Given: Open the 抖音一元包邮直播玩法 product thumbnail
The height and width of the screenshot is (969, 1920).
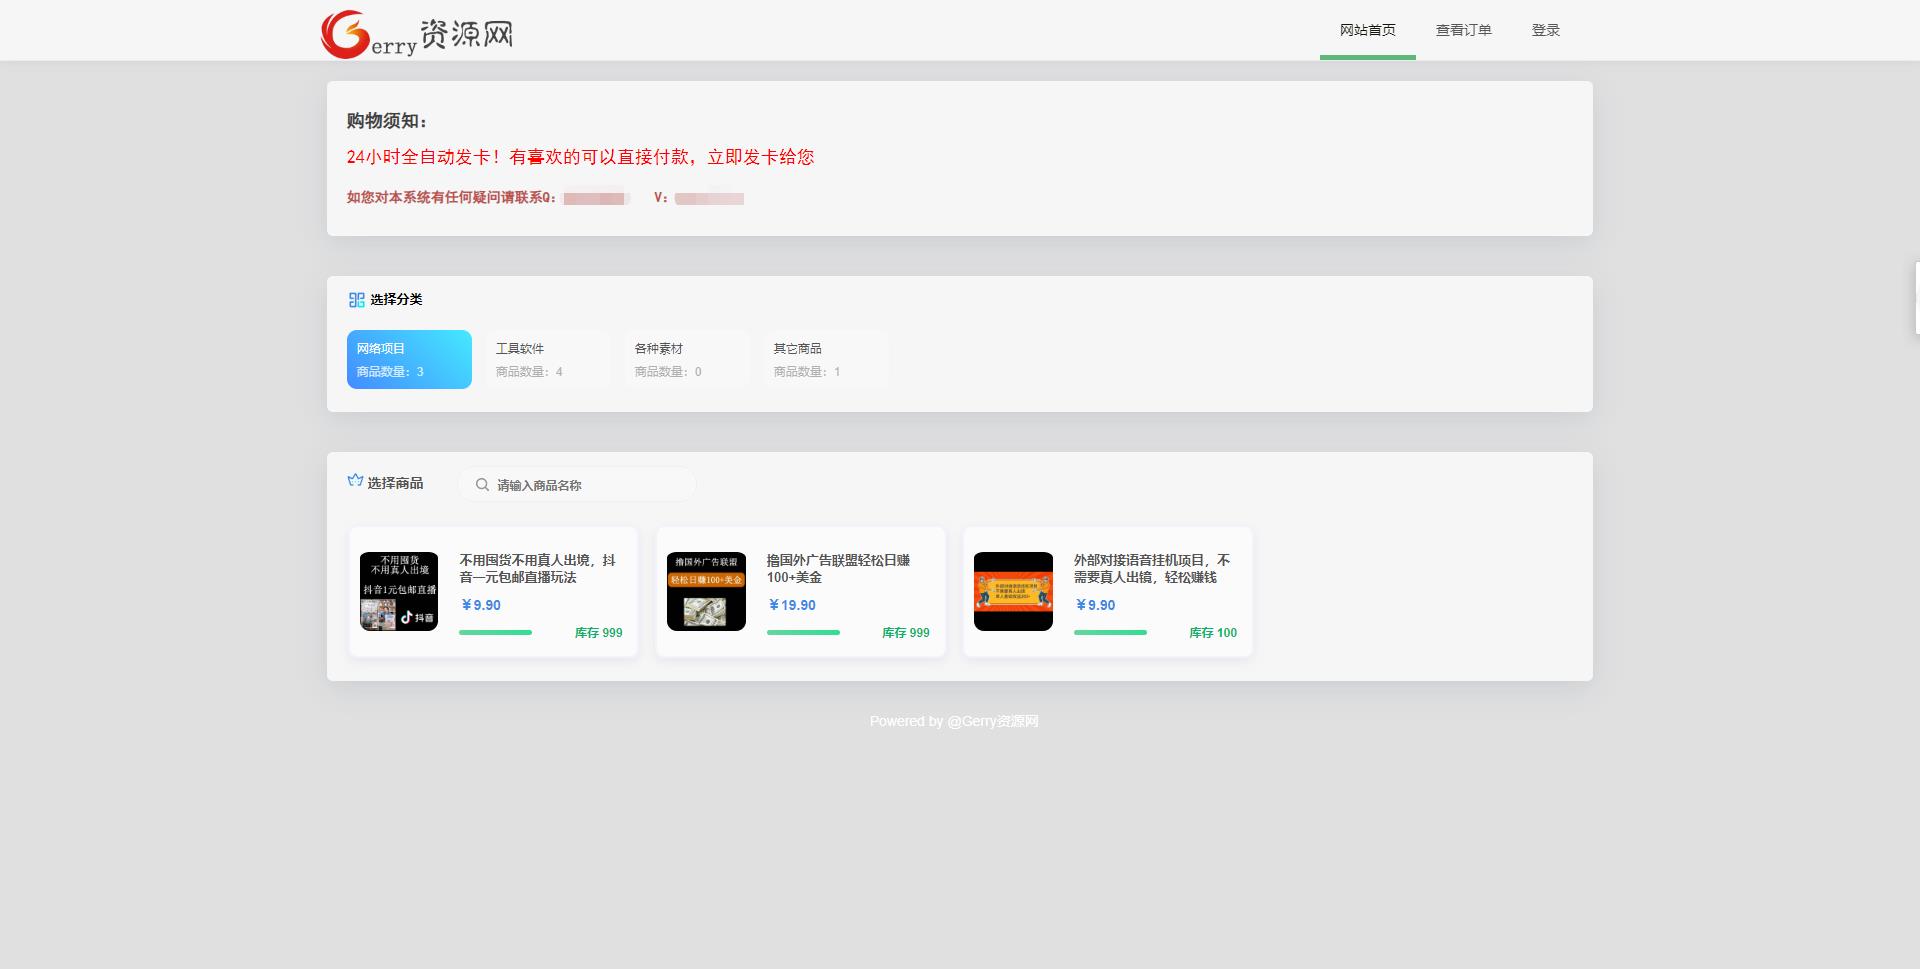Looking at the screenshot, I should pos(398,591).
